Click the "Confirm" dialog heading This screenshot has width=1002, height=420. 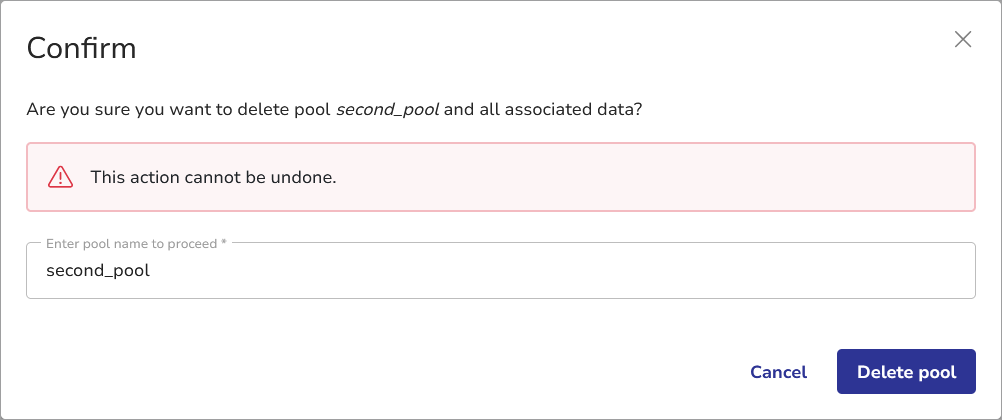click(x=81, y=47)
